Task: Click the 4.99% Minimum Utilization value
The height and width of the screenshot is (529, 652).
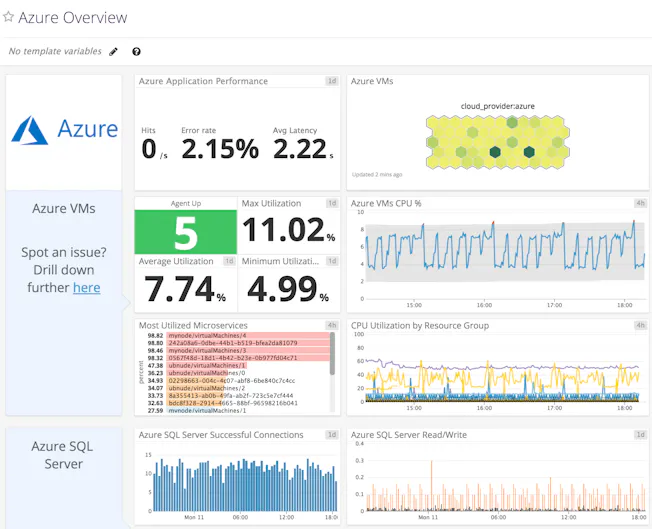Action: point(288,289)
